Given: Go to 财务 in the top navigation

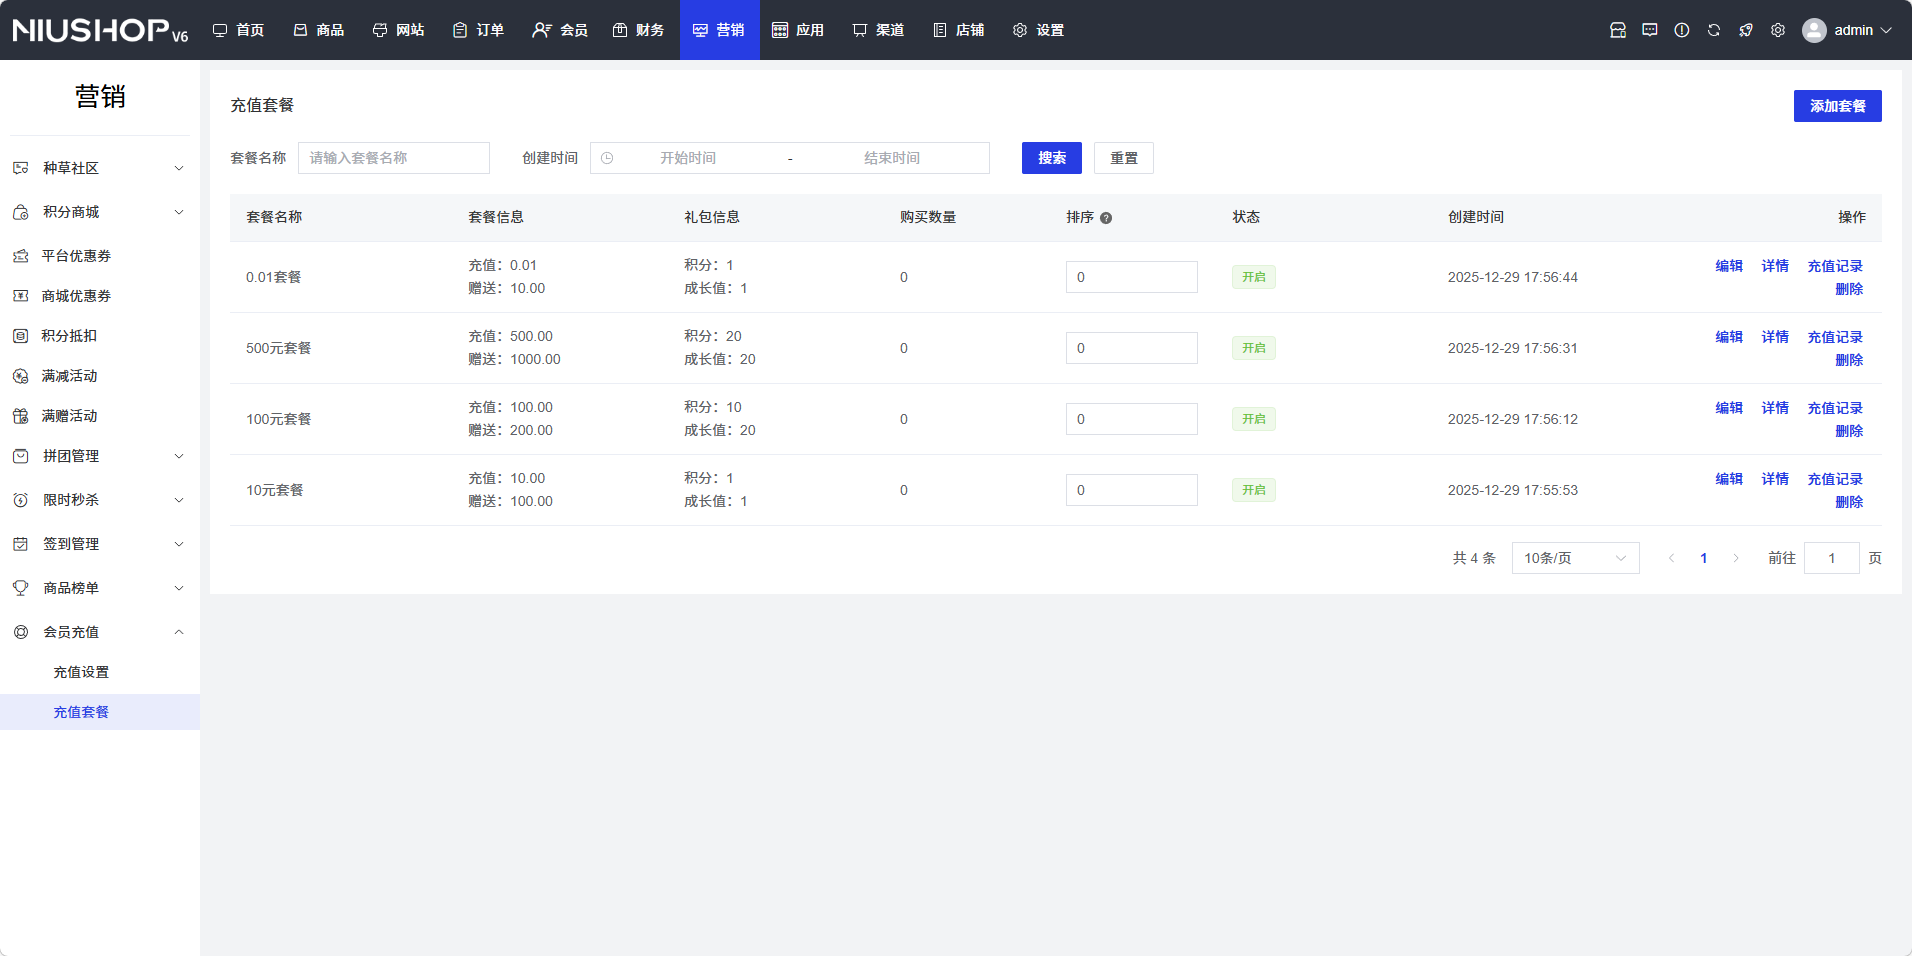Looking at the screenshot, I should click(x=639, y=30).
